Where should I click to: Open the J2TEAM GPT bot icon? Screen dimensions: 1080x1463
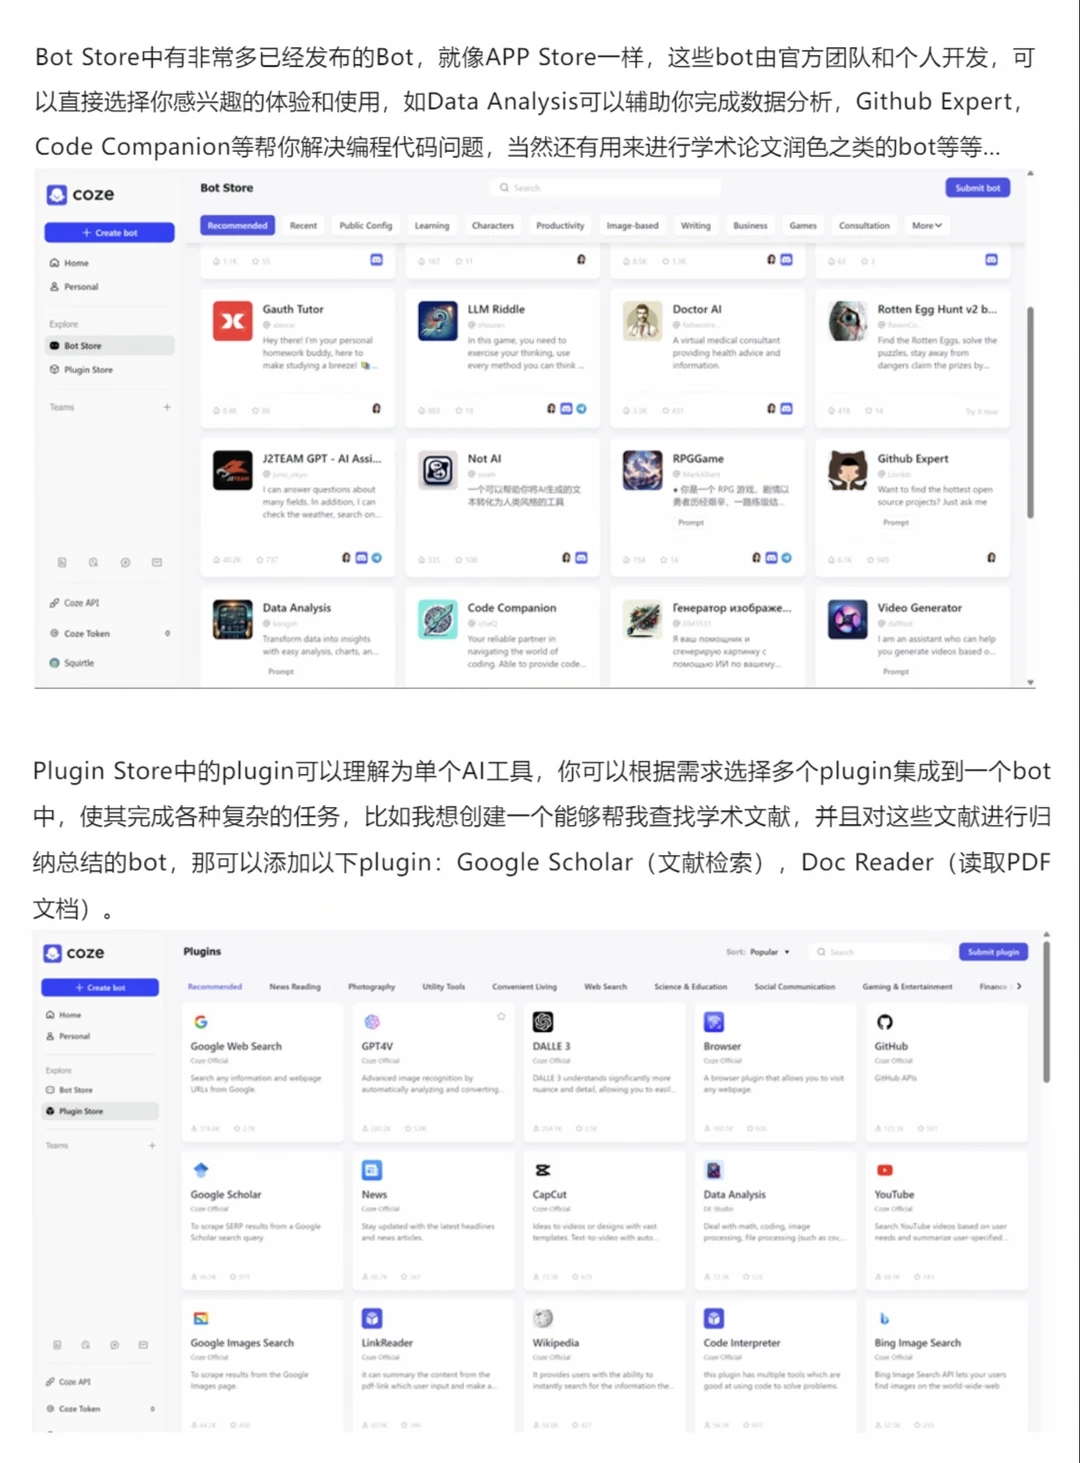[x=232, y=470]
